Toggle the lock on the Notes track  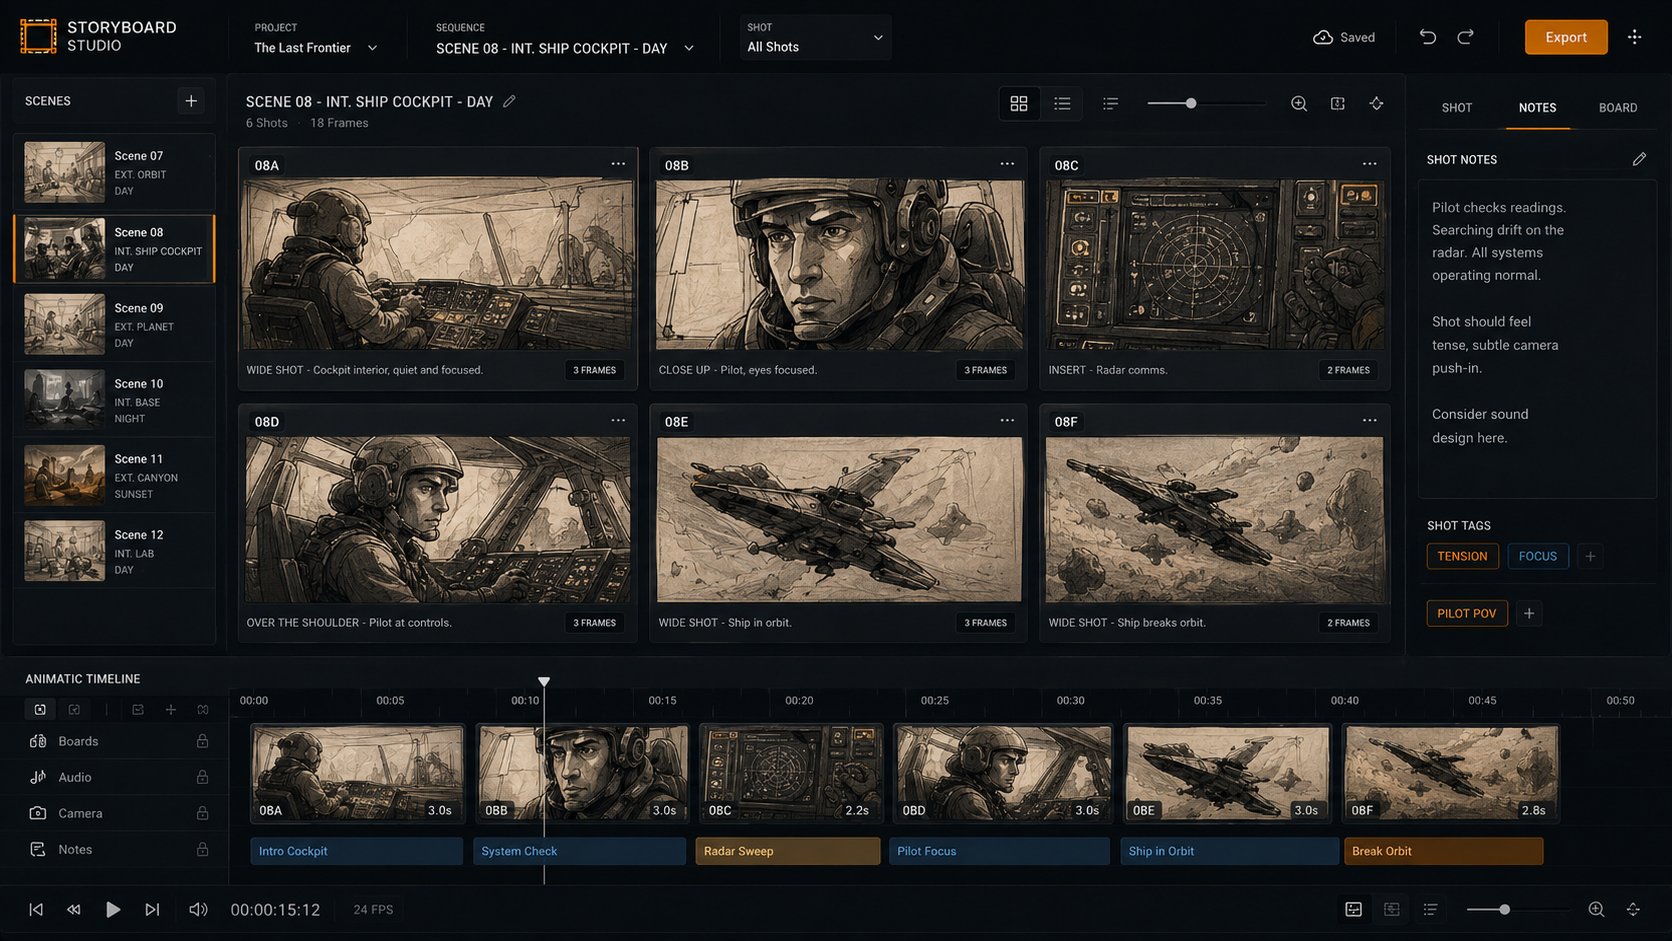pyautogui.click(x=202, y=849)
